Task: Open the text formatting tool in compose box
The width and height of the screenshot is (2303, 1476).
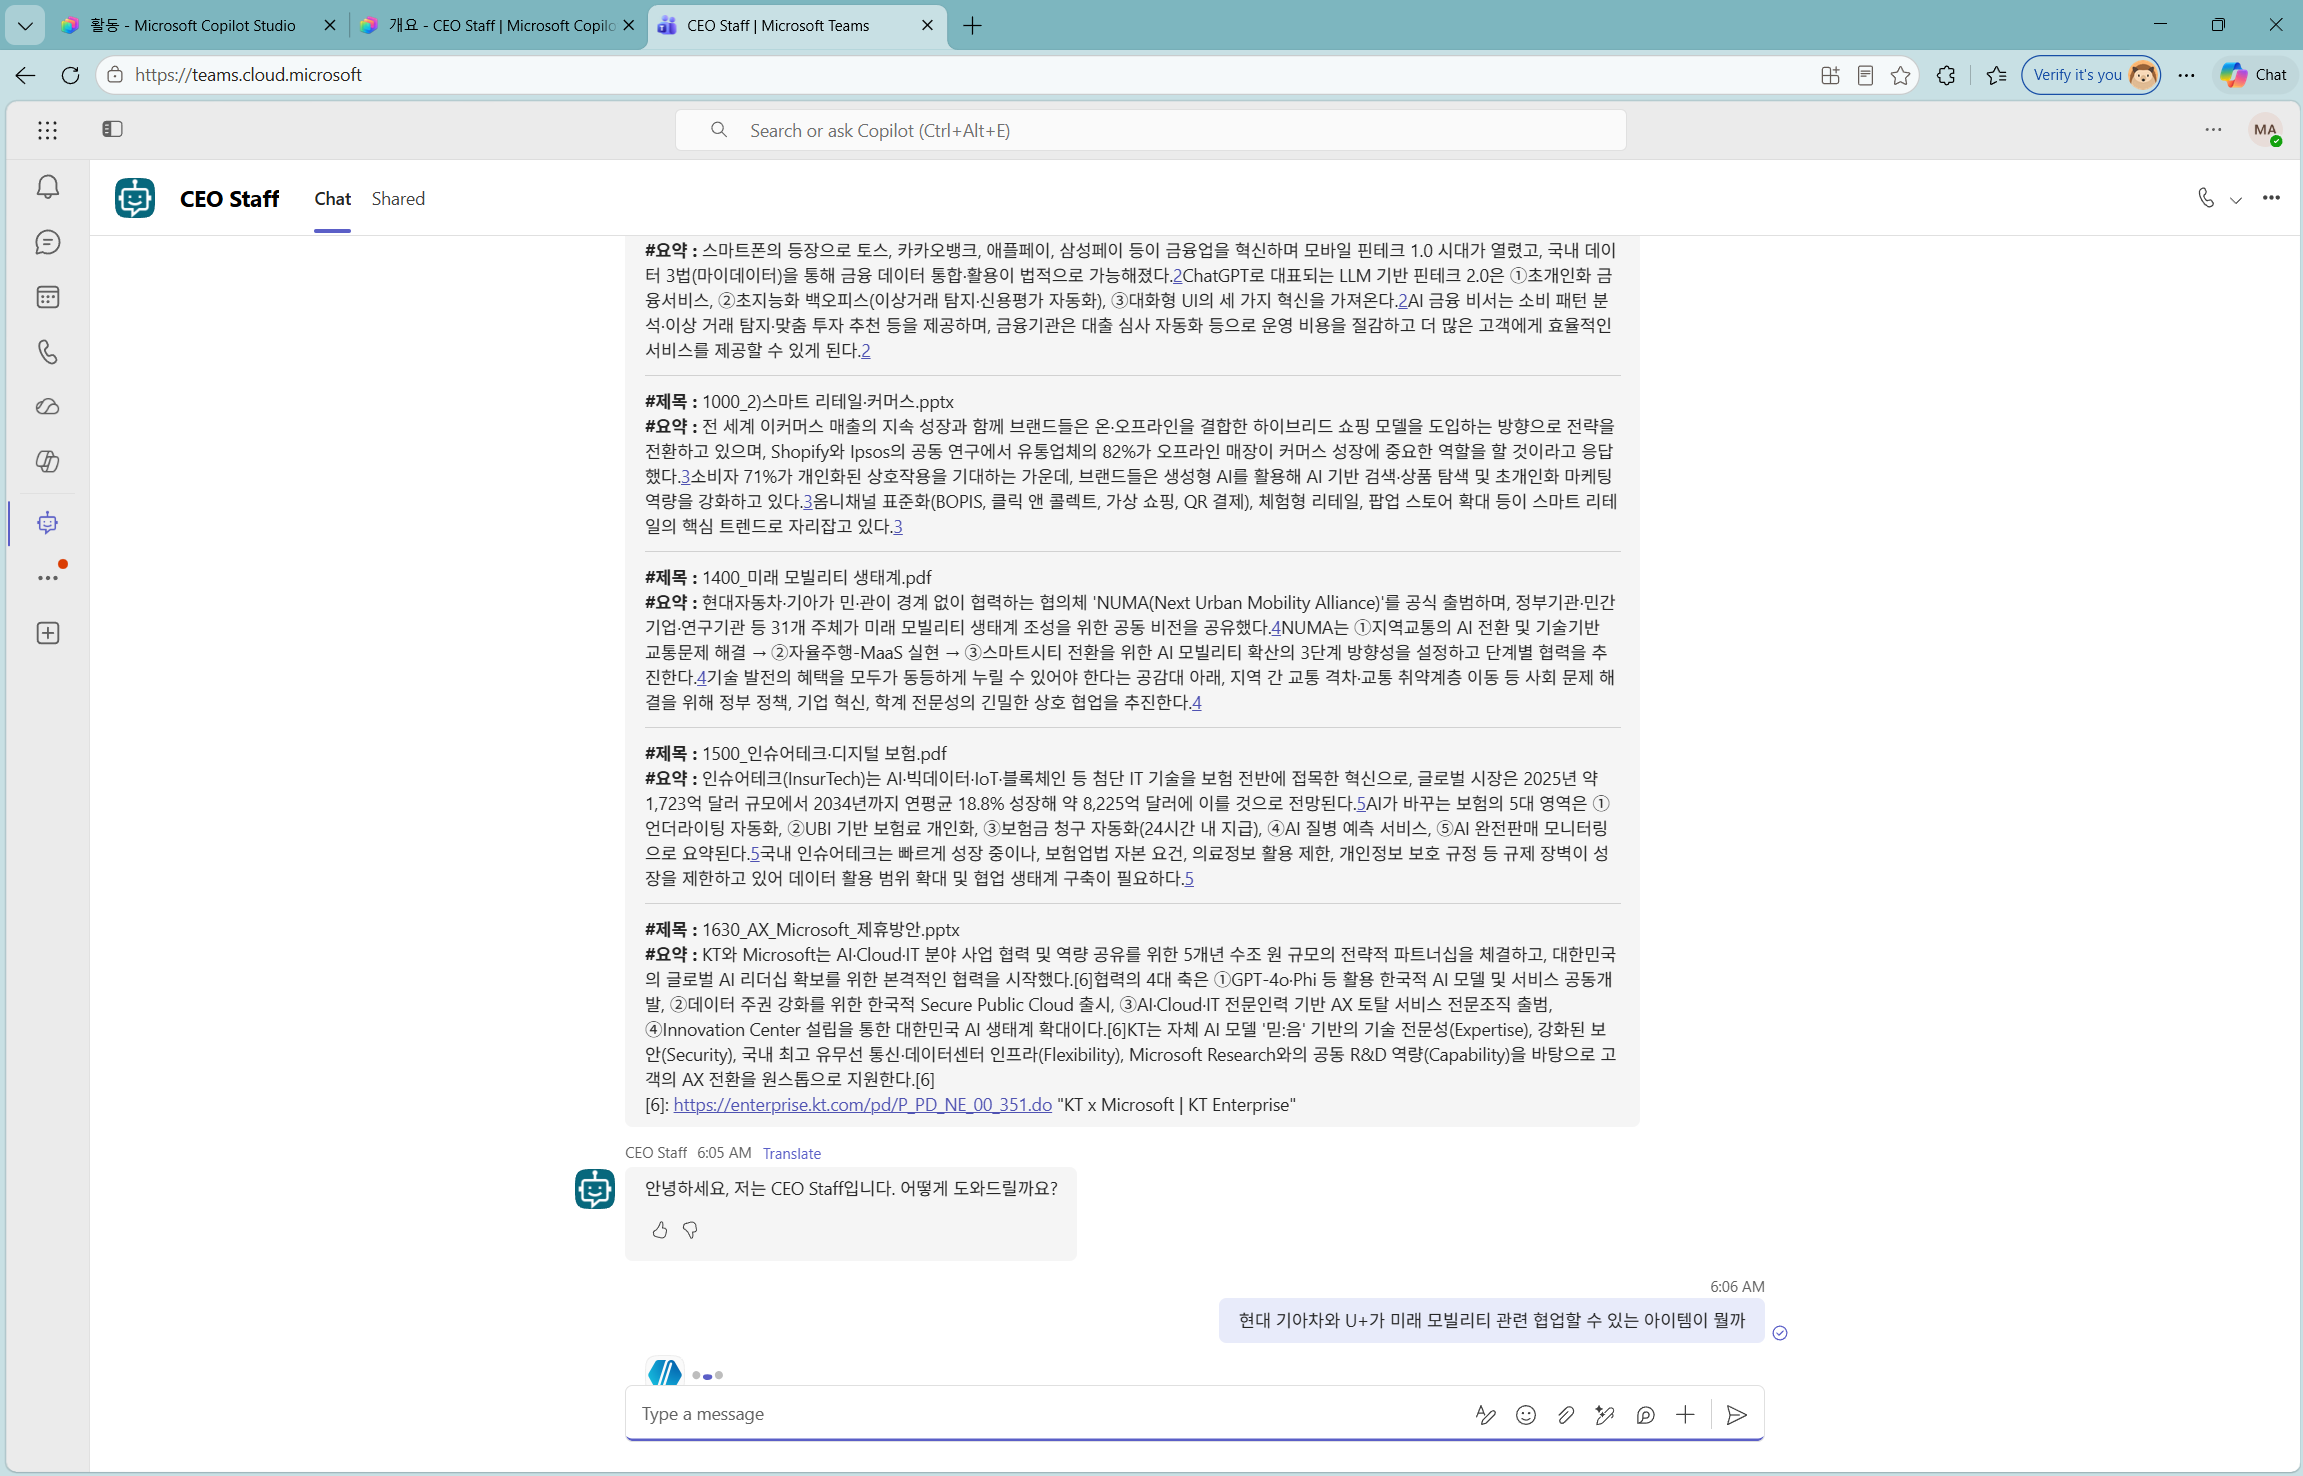Action: 1485,1415
